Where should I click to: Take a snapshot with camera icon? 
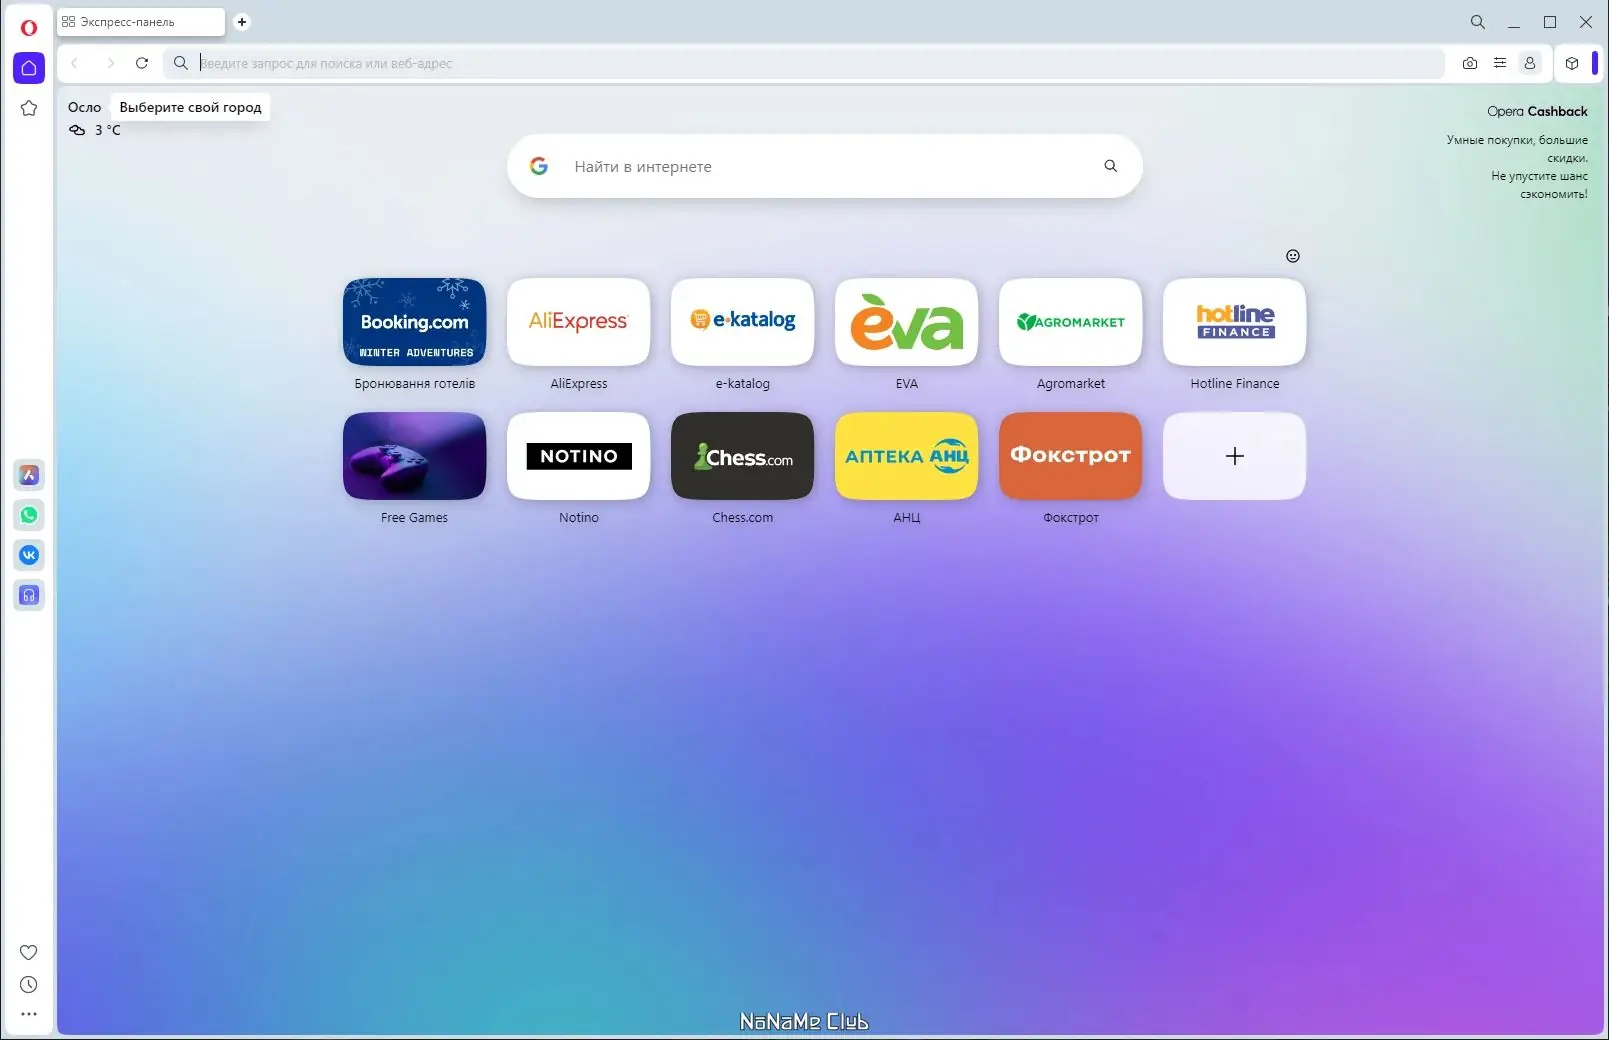click(x=1470, y=63)
